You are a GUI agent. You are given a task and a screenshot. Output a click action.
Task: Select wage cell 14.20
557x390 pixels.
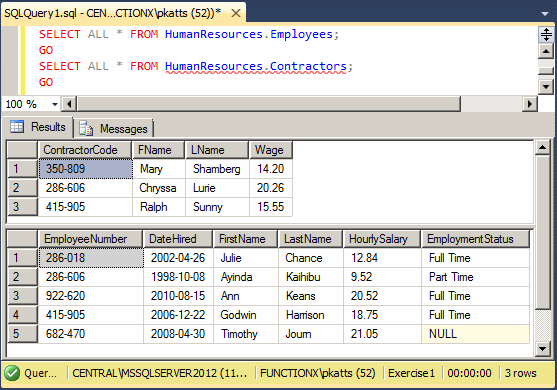(271, 169)
